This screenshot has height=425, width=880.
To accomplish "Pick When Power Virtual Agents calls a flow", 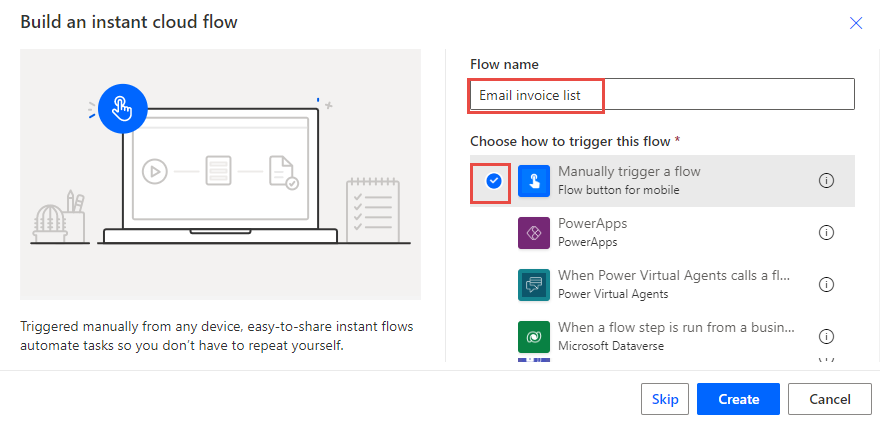I will click(x=662, y=285).
